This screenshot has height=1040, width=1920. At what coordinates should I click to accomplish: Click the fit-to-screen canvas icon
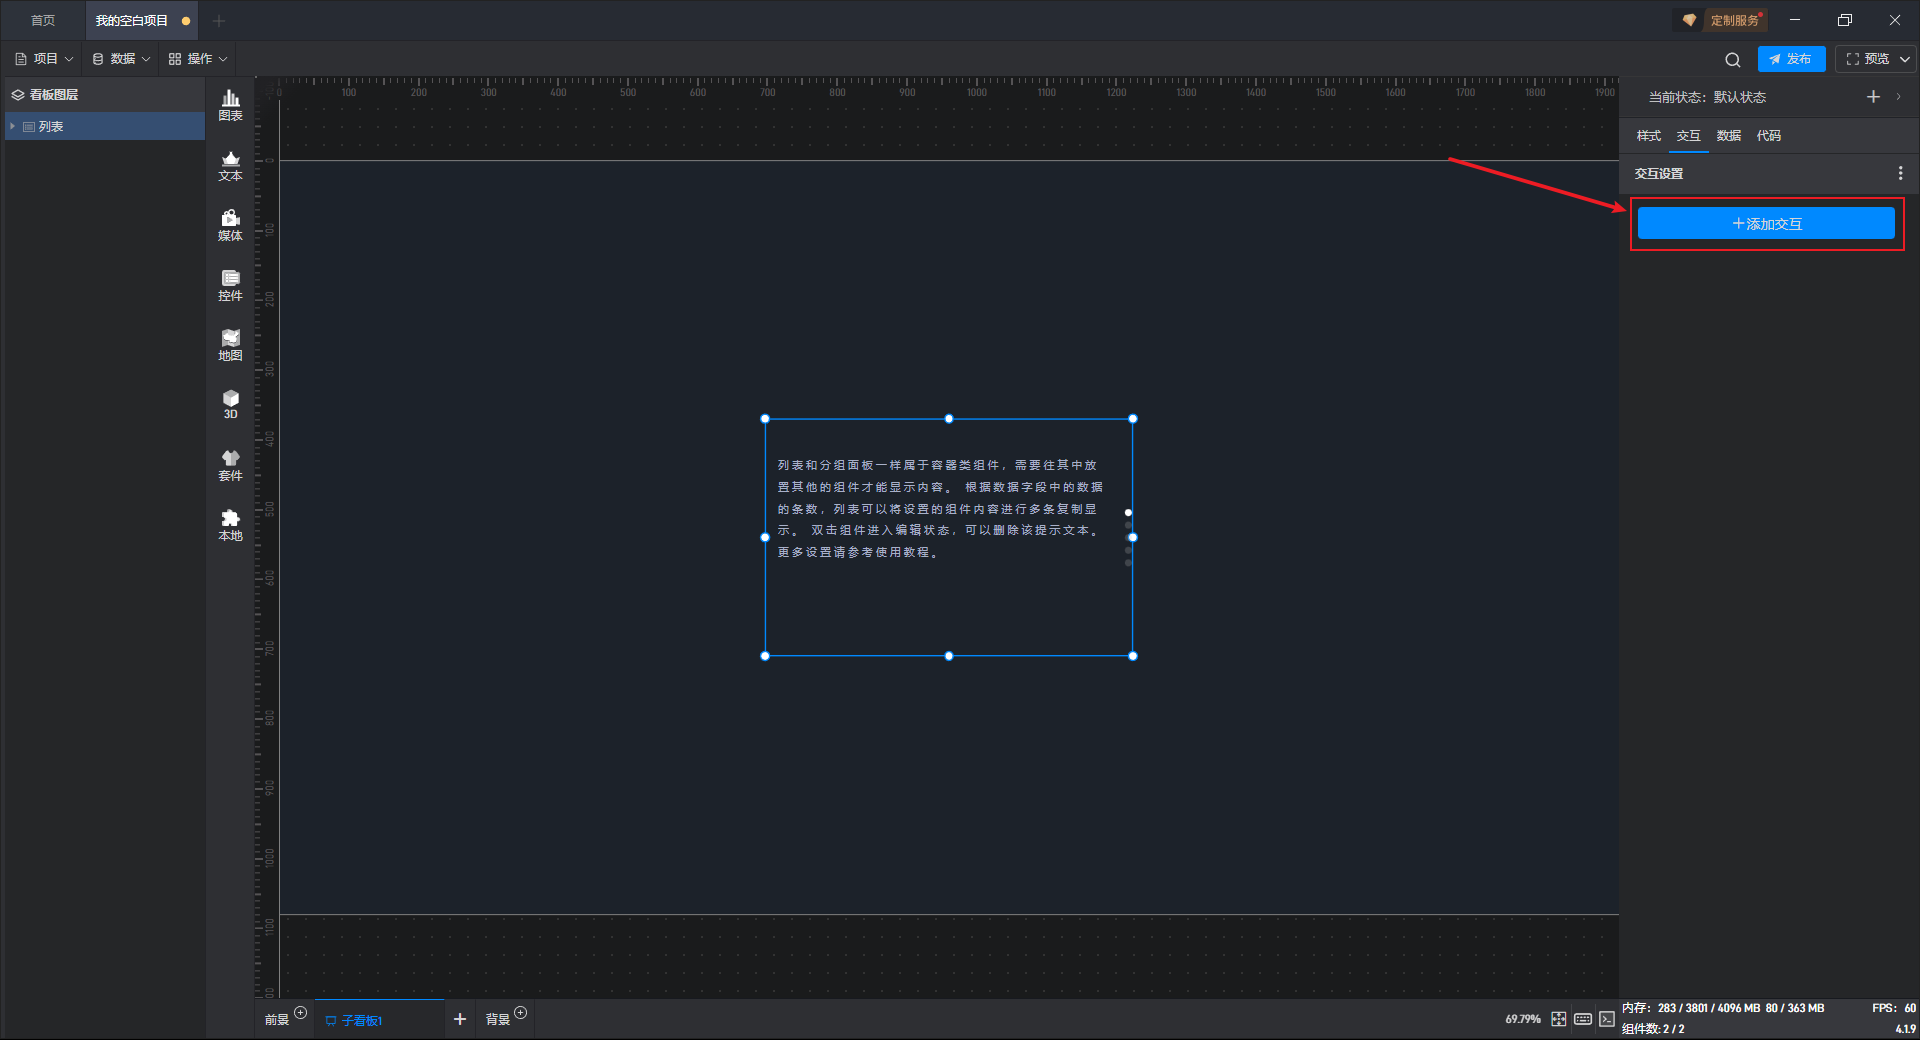[1559, 1019]
